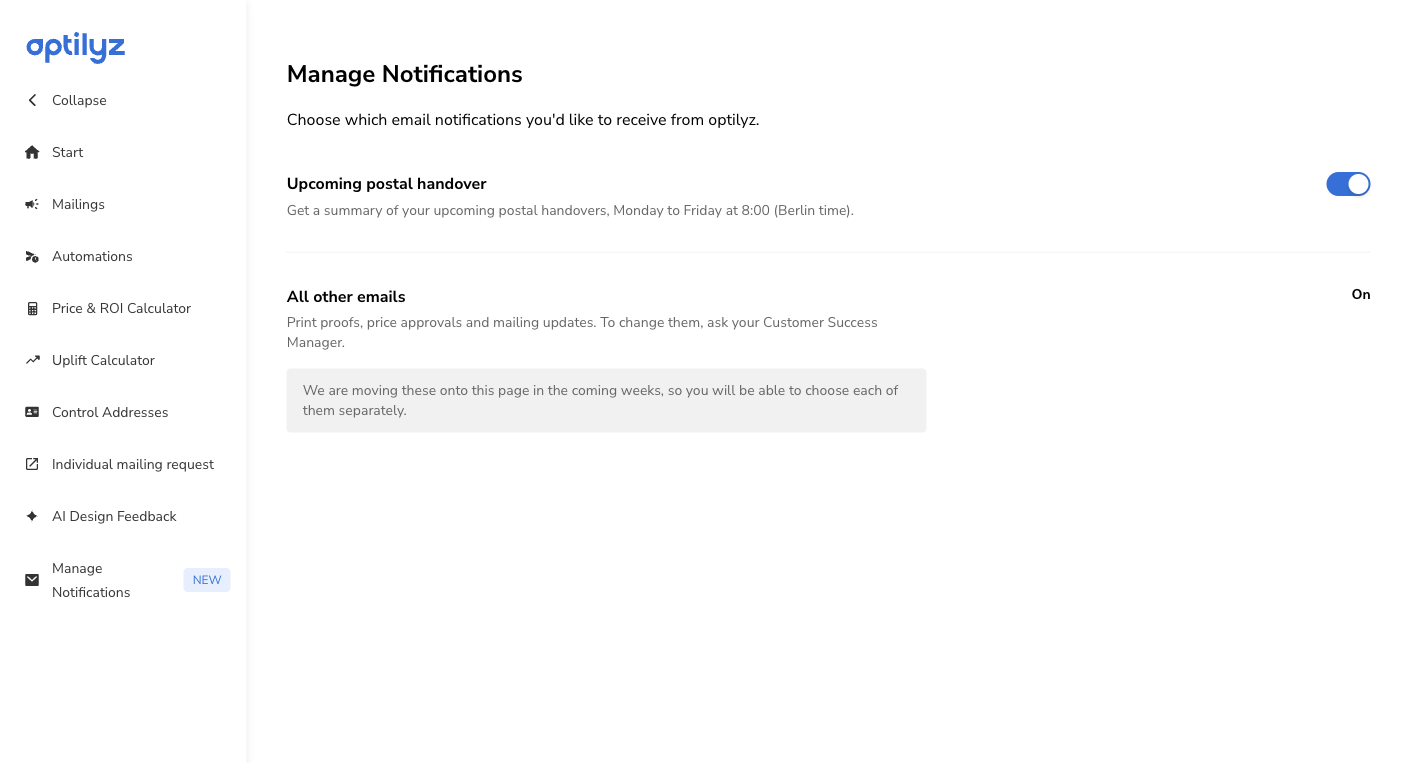Viewport: 1419px width, 763px height.
Task: Click the Uplift Calculator trend icon
Action: tap(32, 360)
